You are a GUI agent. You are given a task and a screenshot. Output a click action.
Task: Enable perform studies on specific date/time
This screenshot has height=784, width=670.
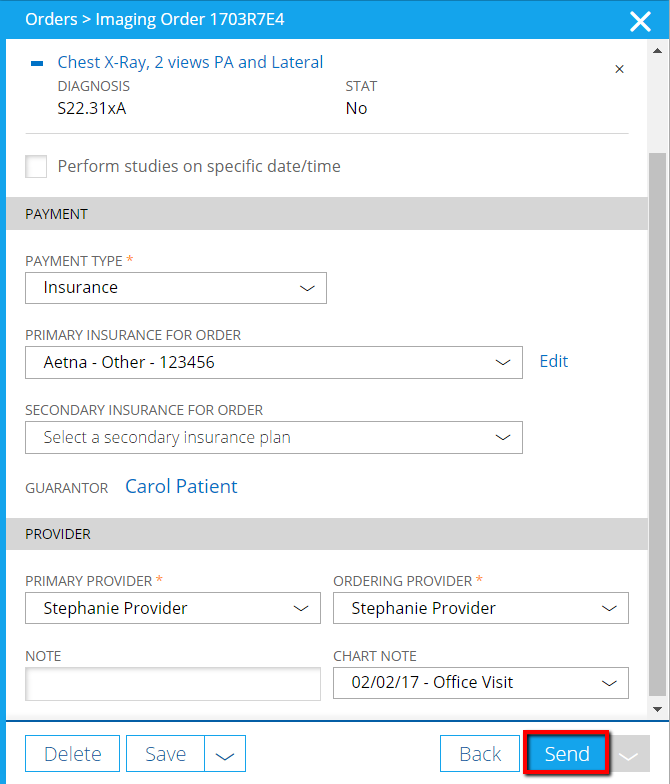tap(37, 166)
